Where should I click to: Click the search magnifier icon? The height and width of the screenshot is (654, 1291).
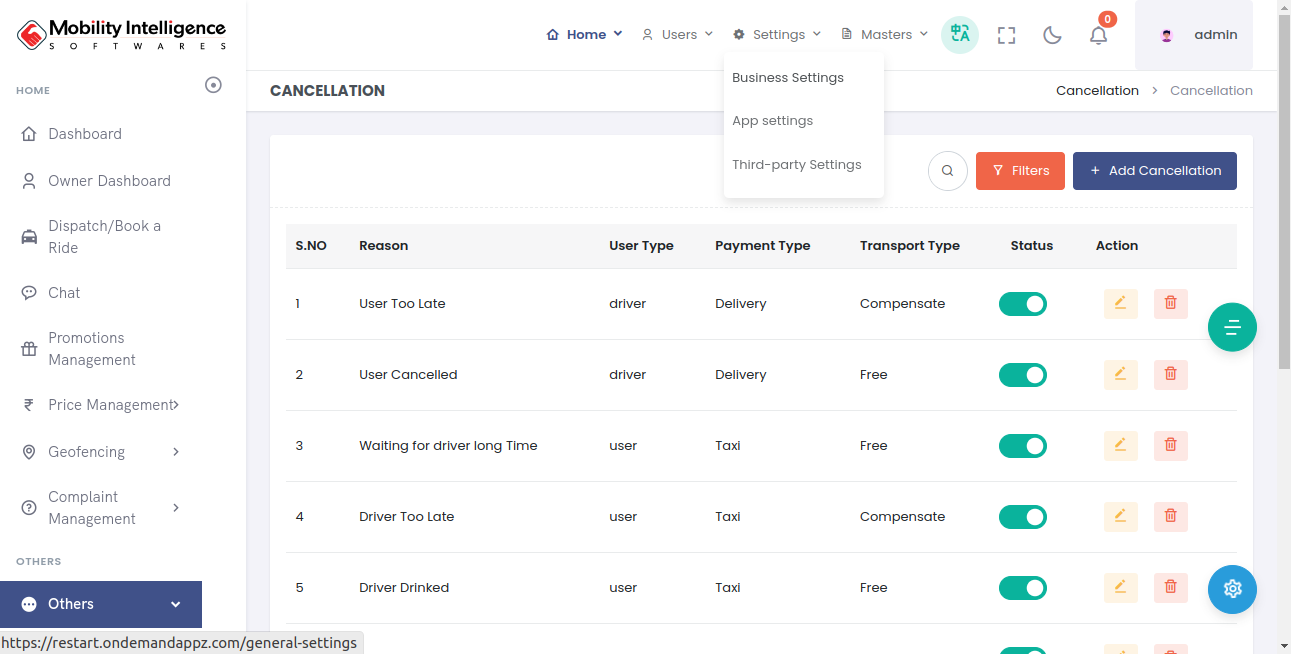[947, 171]
